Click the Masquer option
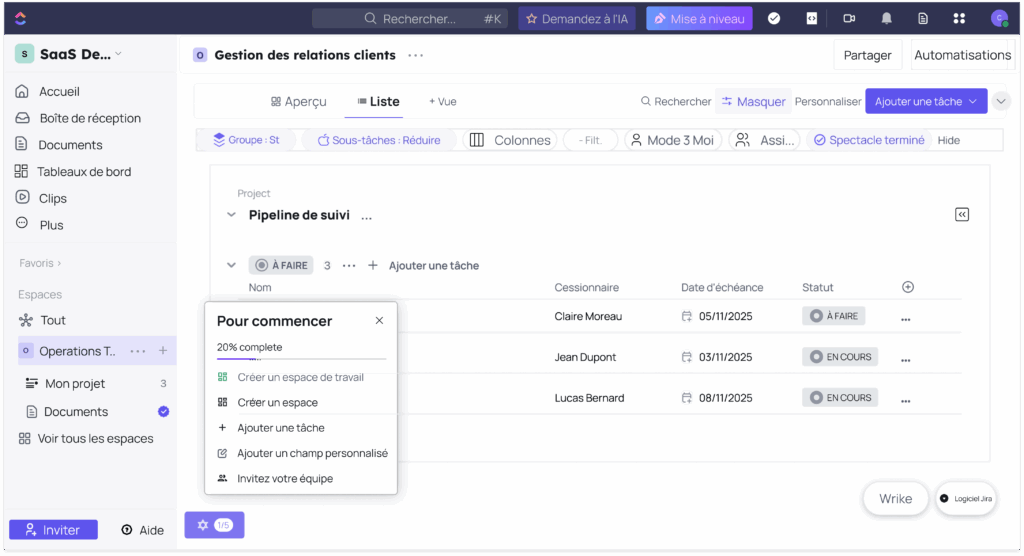 (753, 101)
